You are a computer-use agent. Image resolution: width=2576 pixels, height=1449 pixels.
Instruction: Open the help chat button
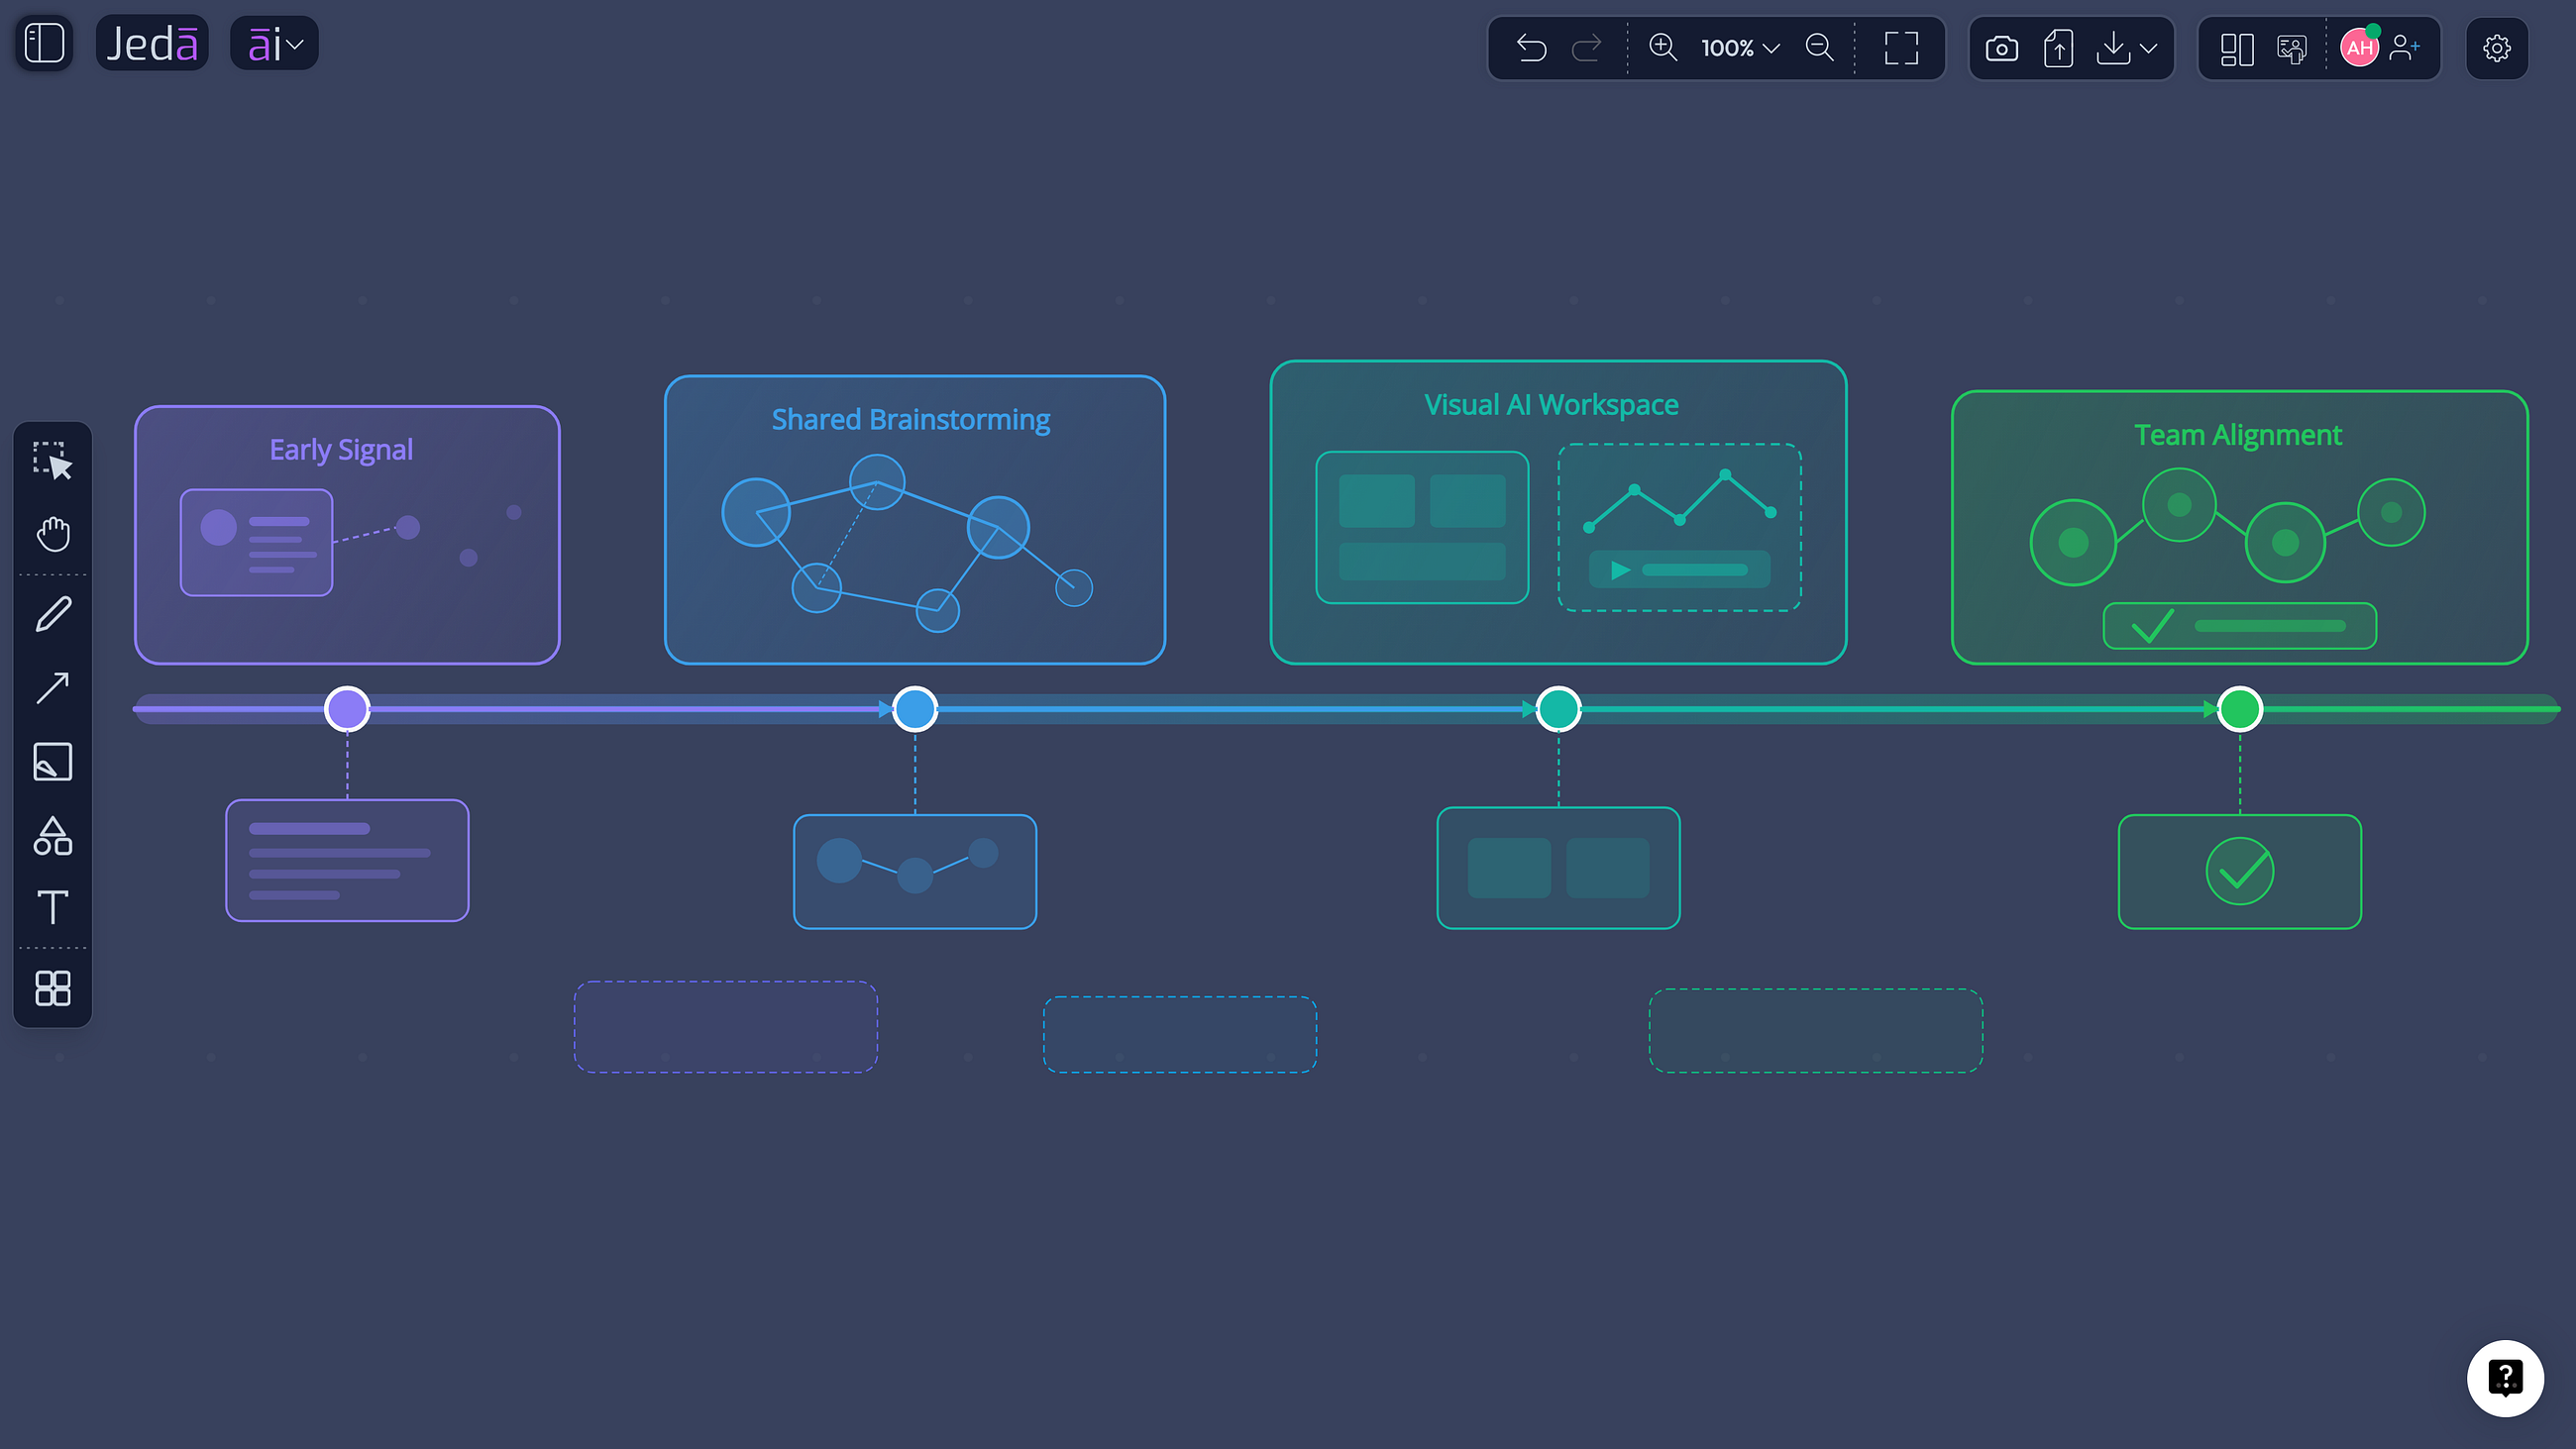click(x=2505, y=1379)
